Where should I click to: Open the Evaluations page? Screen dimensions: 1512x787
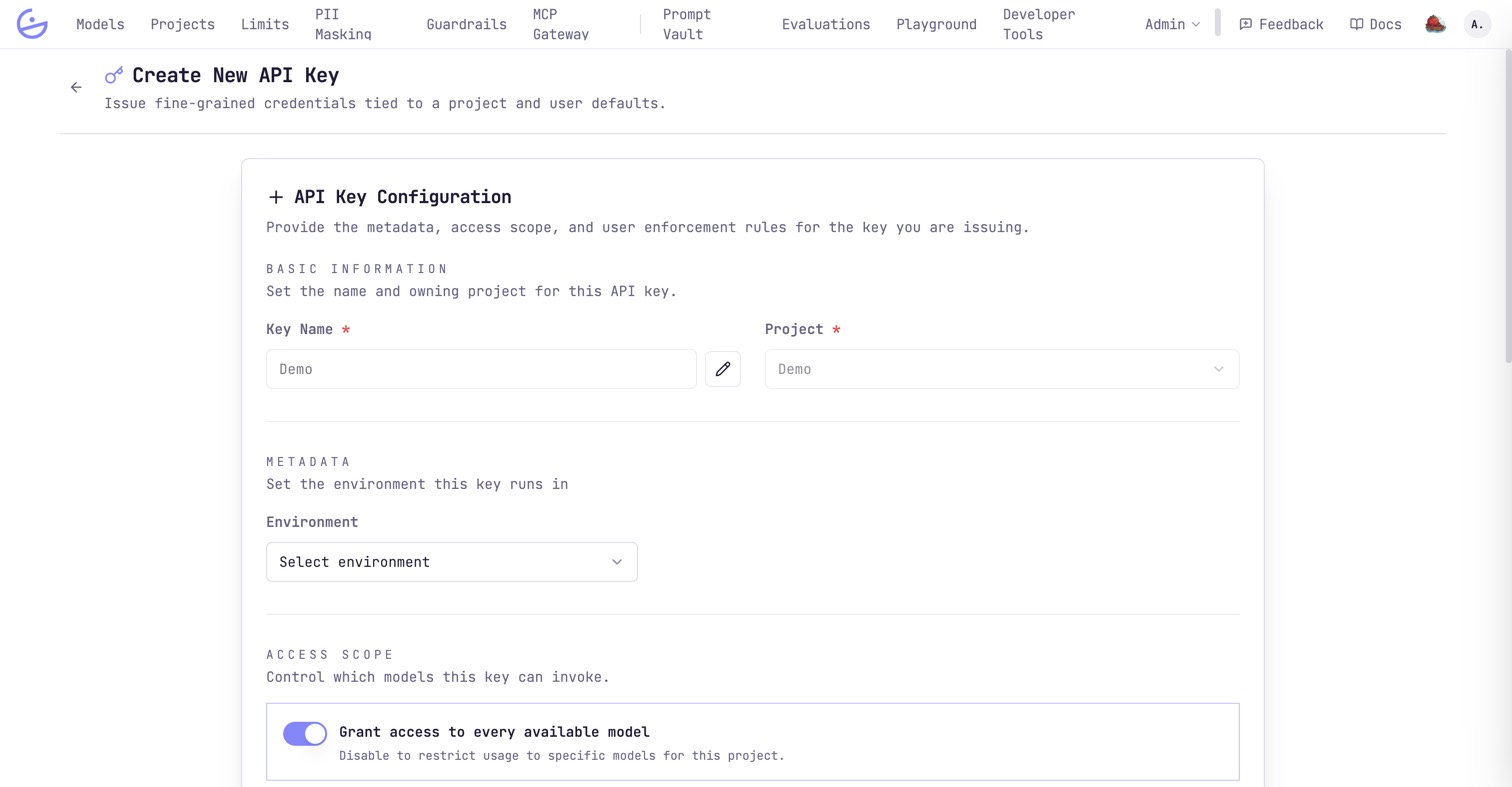(x=826, y=24)
